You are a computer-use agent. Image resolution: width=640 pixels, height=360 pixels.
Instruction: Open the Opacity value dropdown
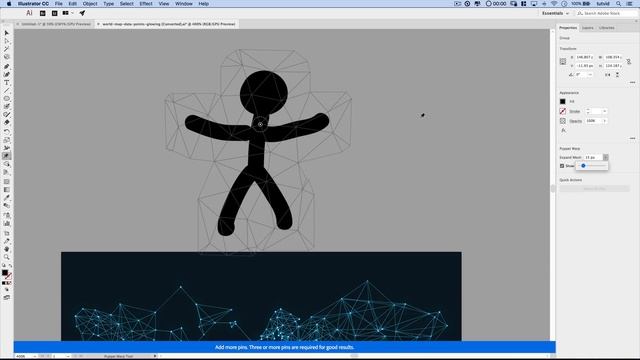[x=604, y=121]
